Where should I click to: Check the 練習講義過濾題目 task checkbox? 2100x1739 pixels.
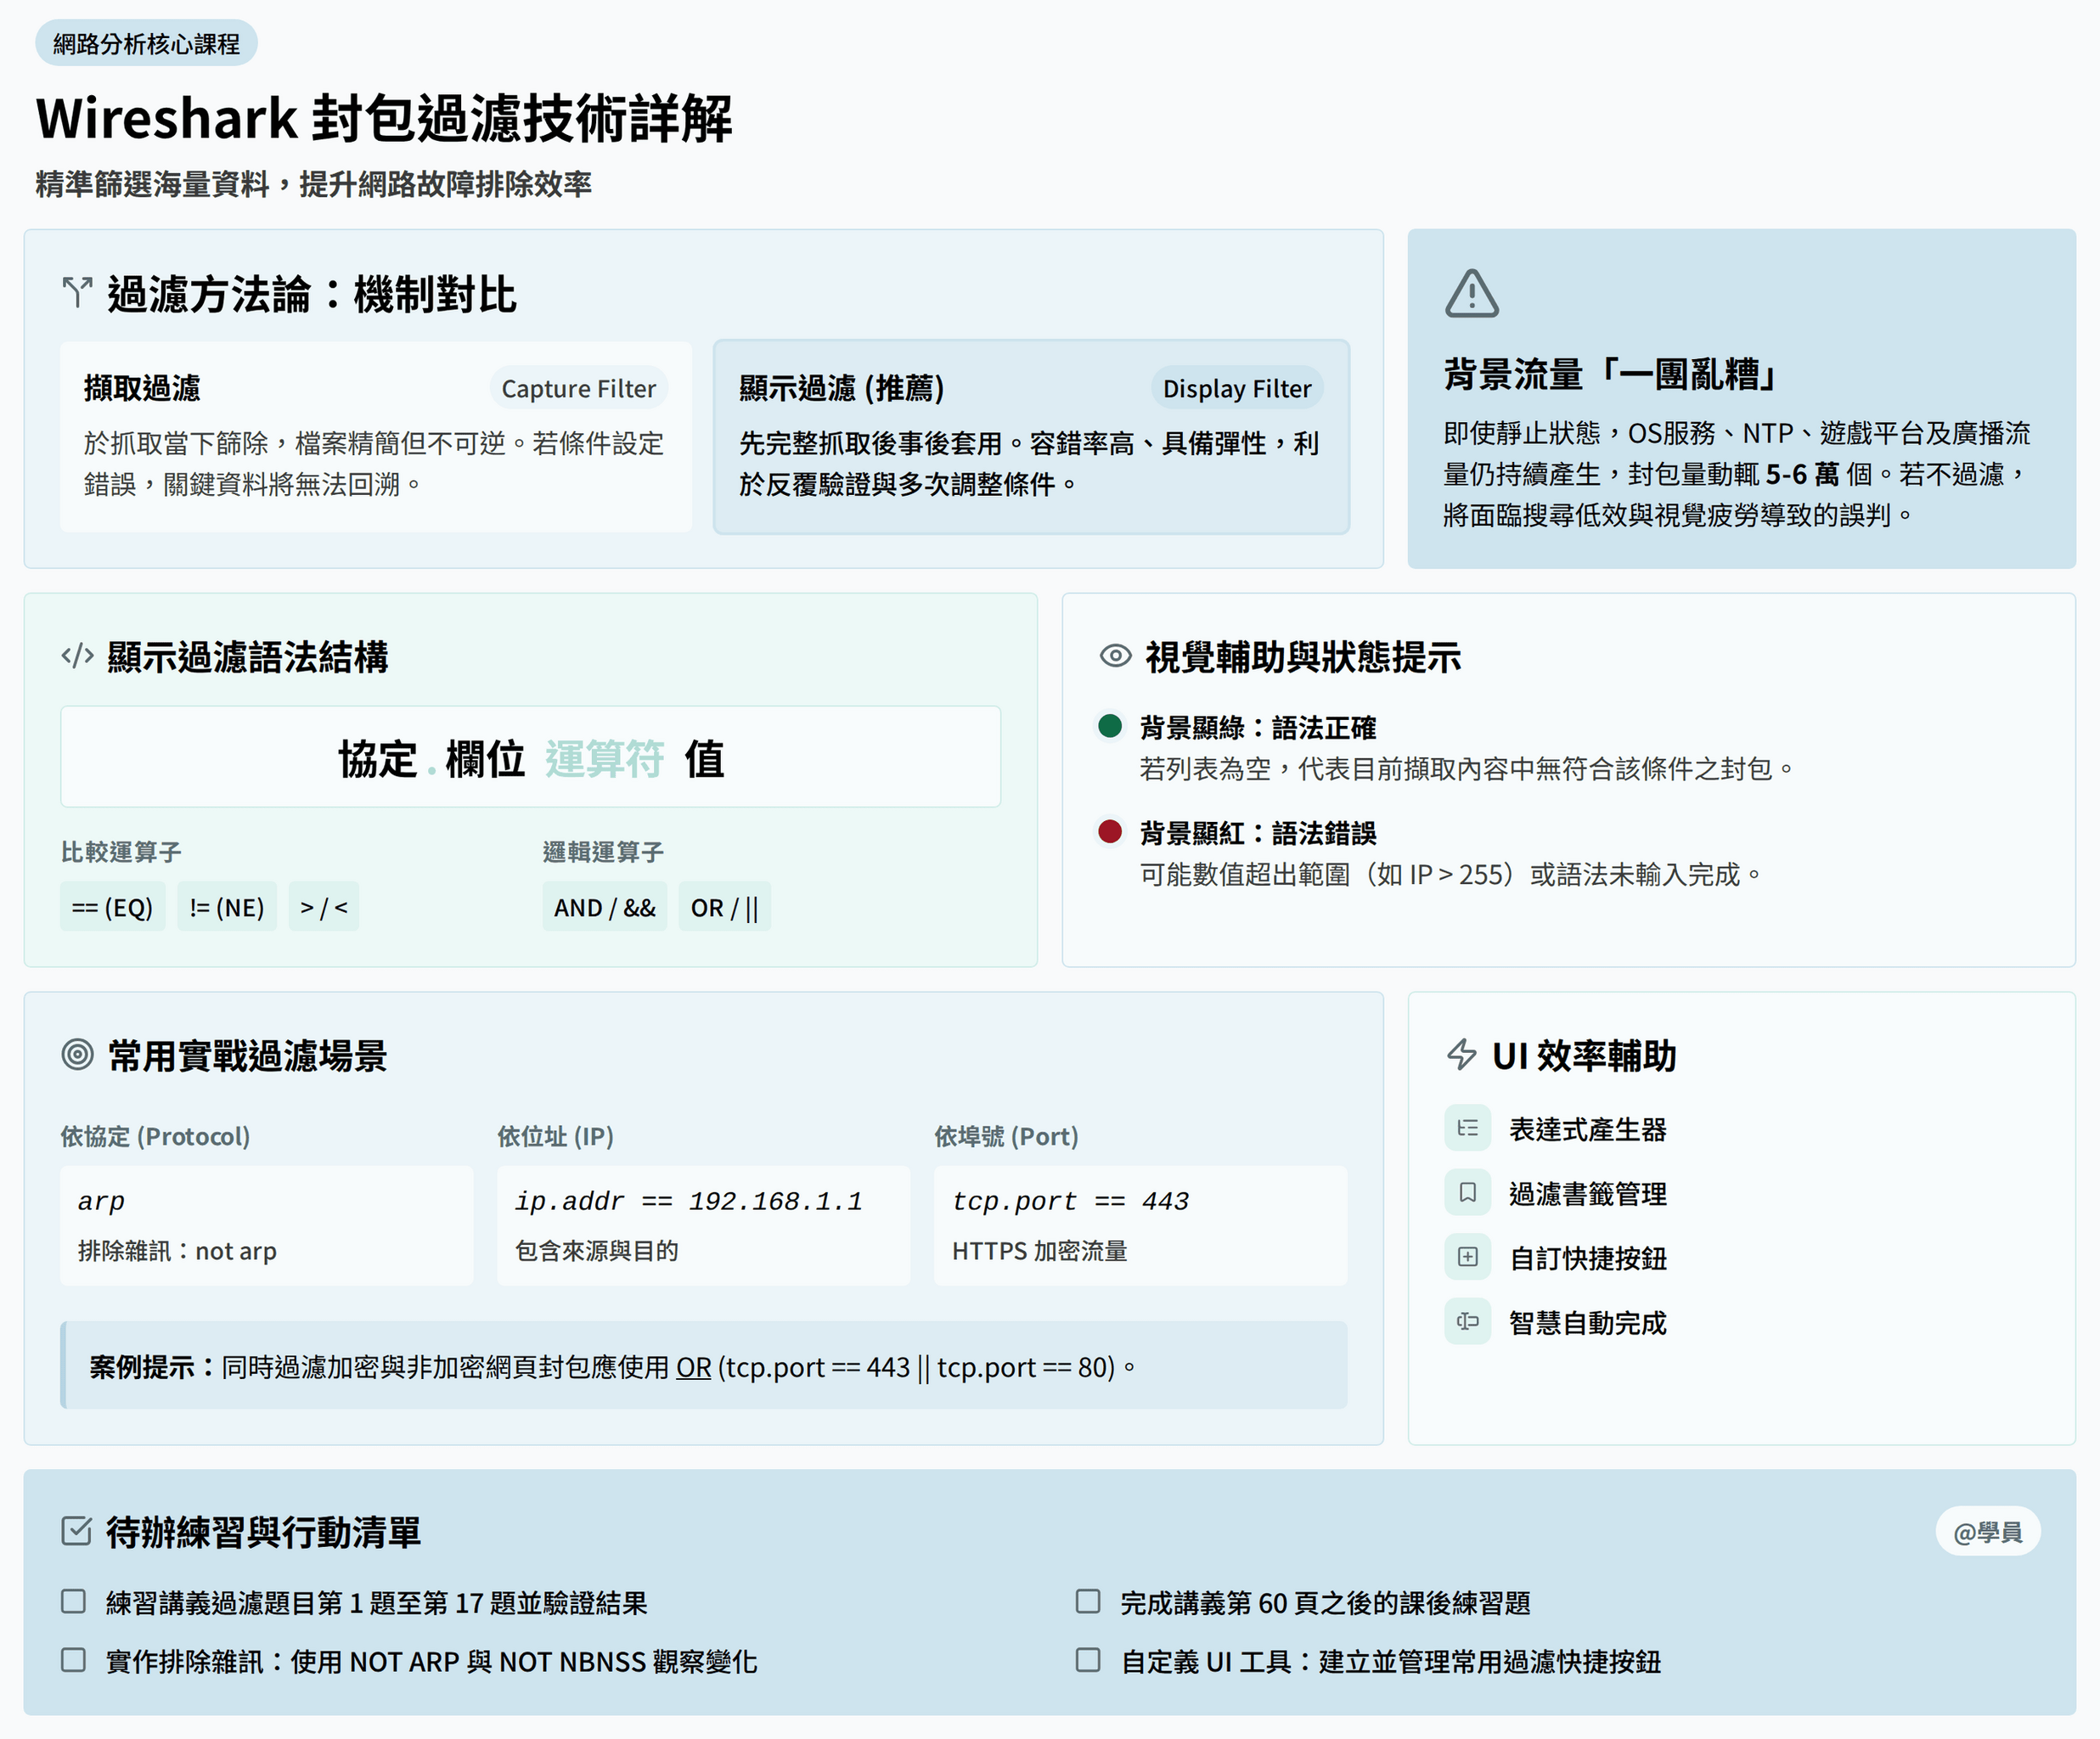[x=74, y=1601]
